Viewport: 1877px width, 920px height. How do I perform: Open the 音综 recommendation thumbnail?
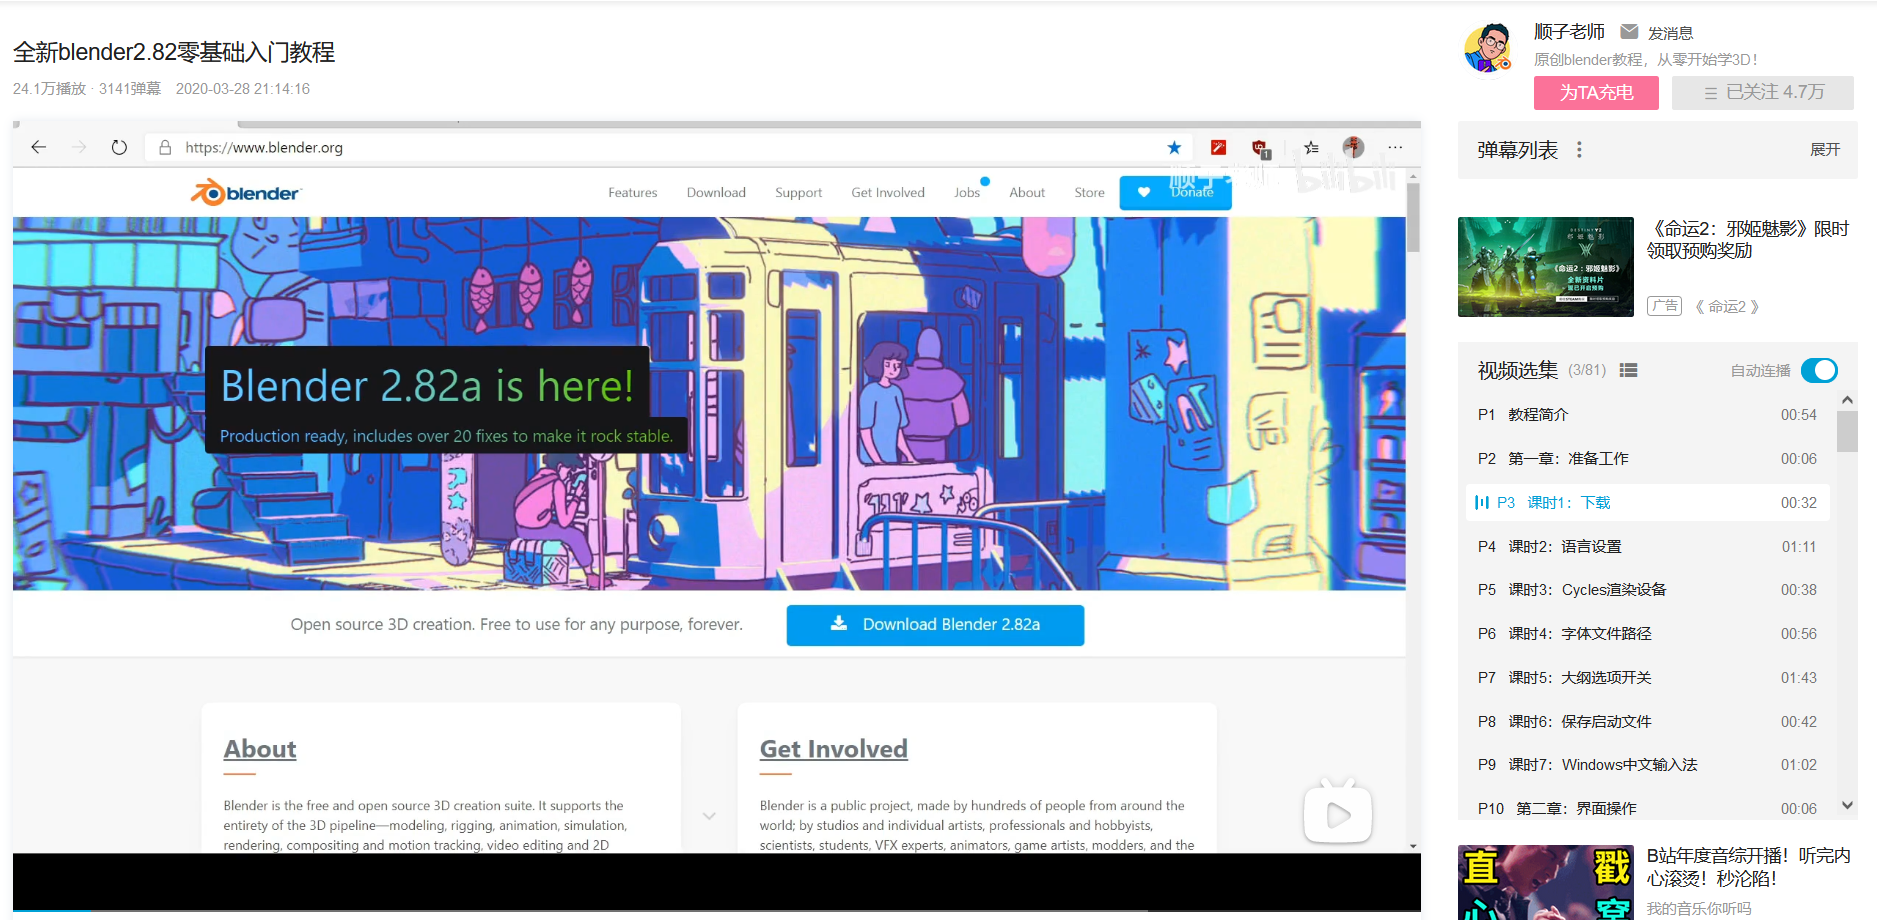1545,882
